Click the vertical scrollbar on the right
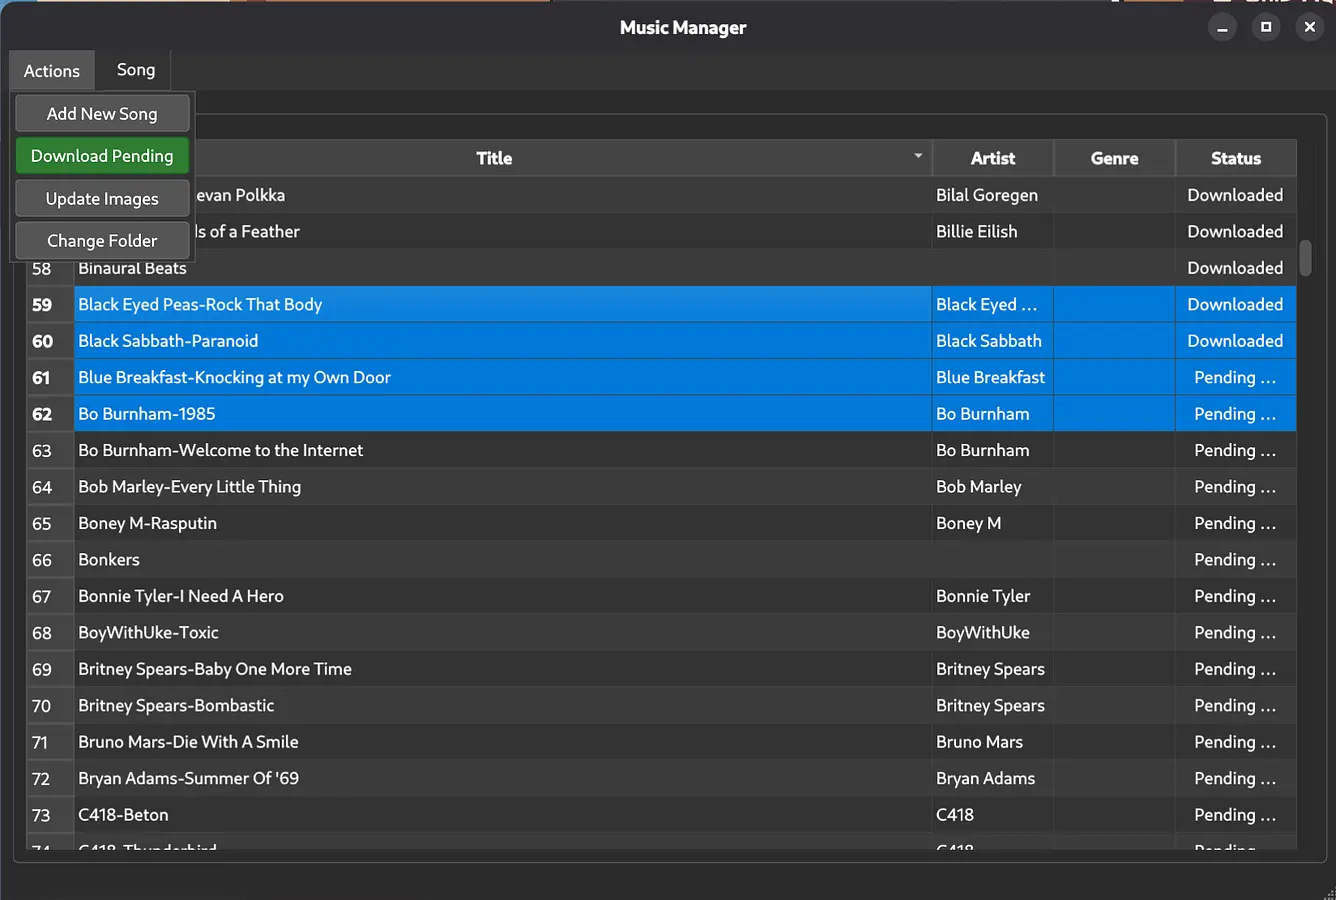1336x900 pixels. click(x=1305, y=258)
